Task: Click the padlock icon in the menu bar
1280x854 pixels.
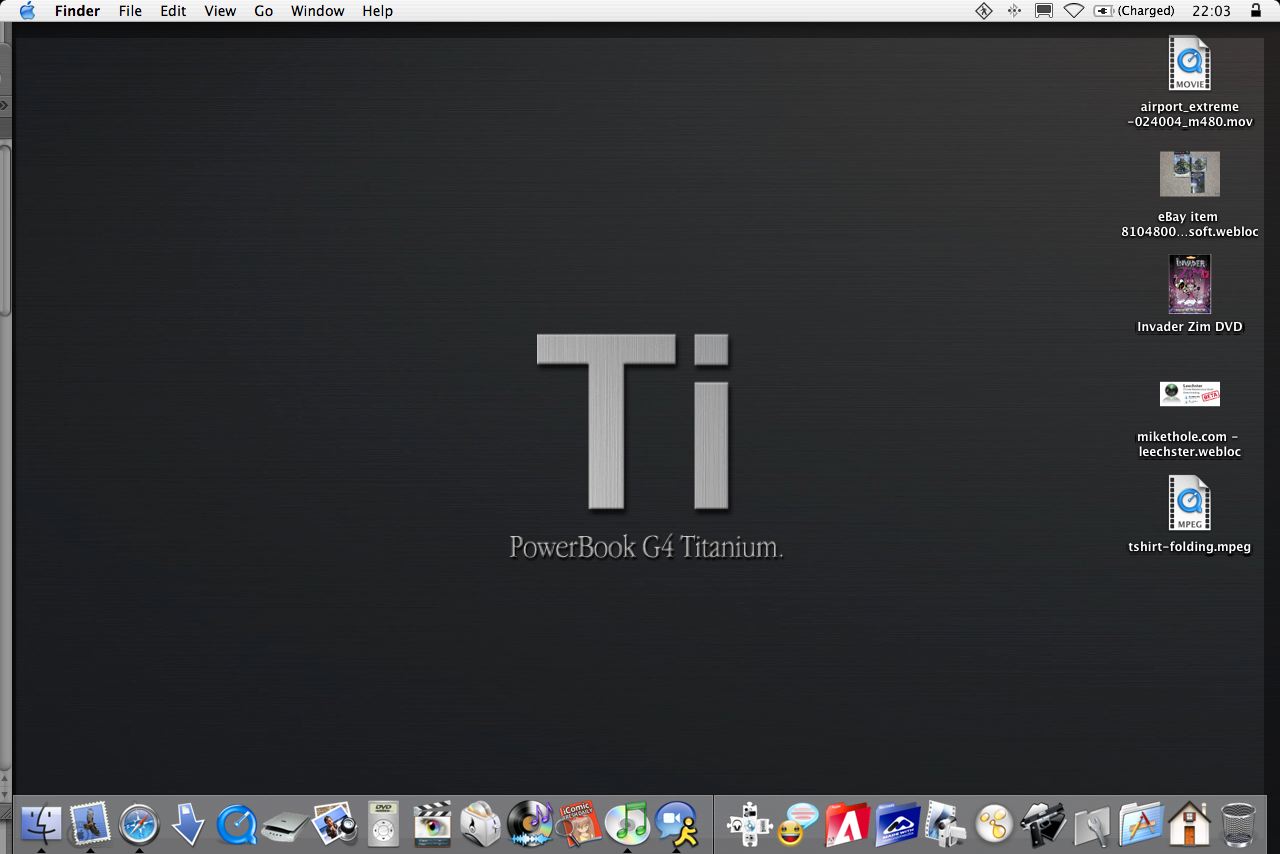Action: point(1256,11)
